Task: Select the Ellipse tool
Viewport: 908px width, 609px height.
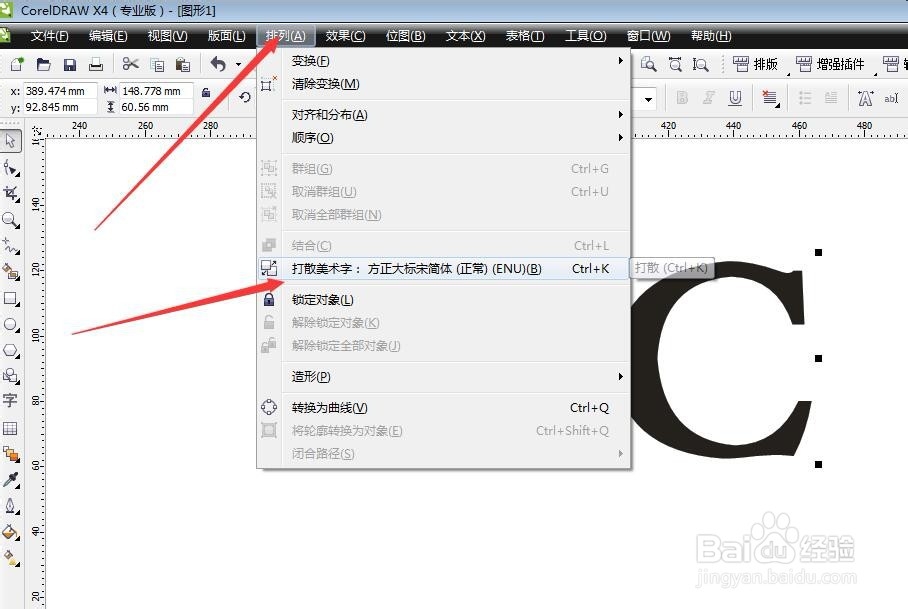Action: coord(12,322)
